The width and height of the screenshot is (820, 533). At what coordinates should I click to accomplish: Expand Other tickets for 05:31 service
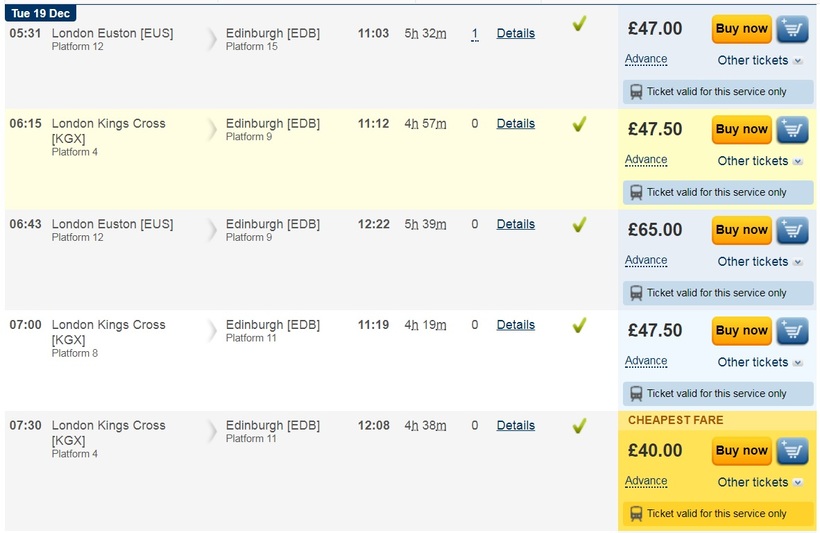(x=759, y=61)
